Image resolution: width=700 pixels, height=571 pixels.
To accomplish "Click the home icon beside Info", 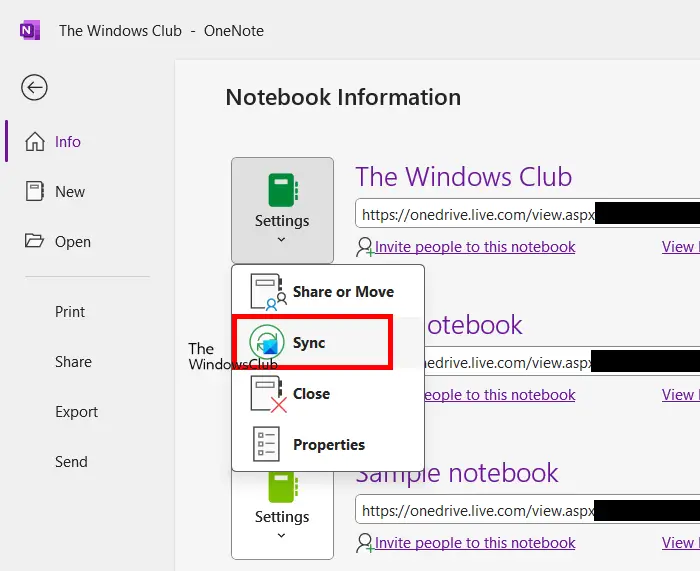I will point(35,142).
